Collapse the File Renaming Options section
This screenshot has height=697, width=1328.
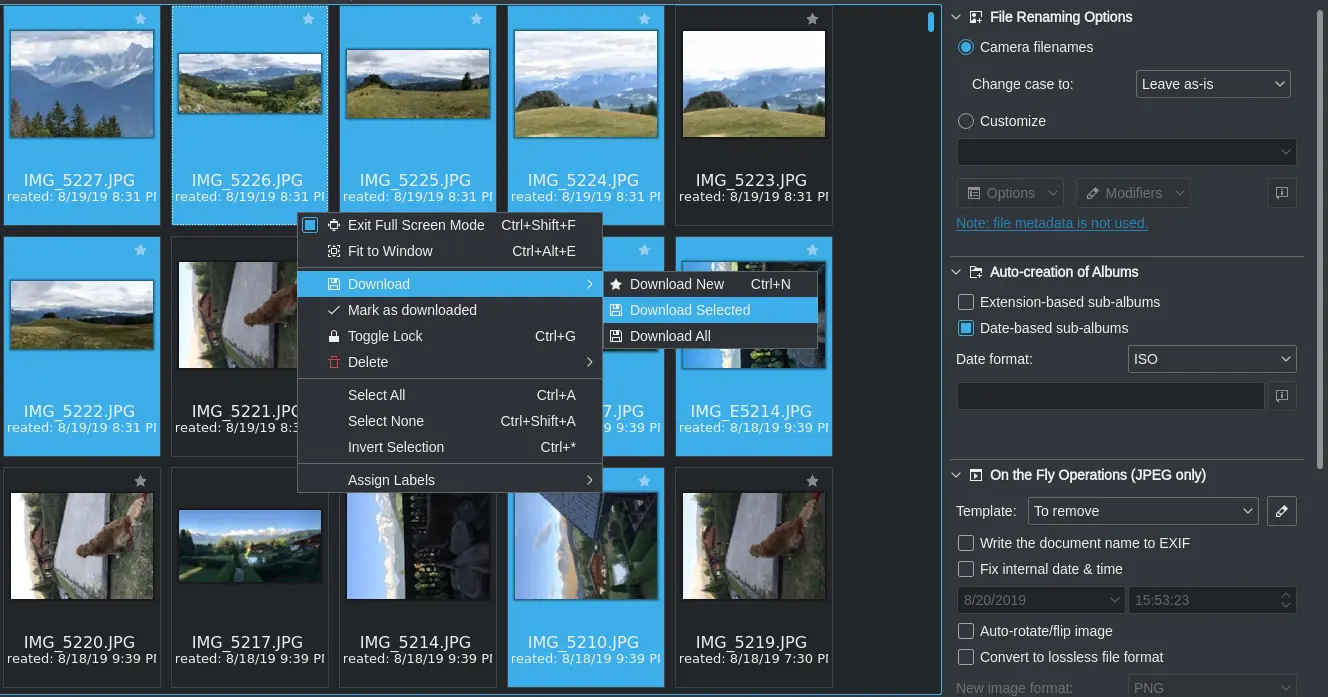956,17
